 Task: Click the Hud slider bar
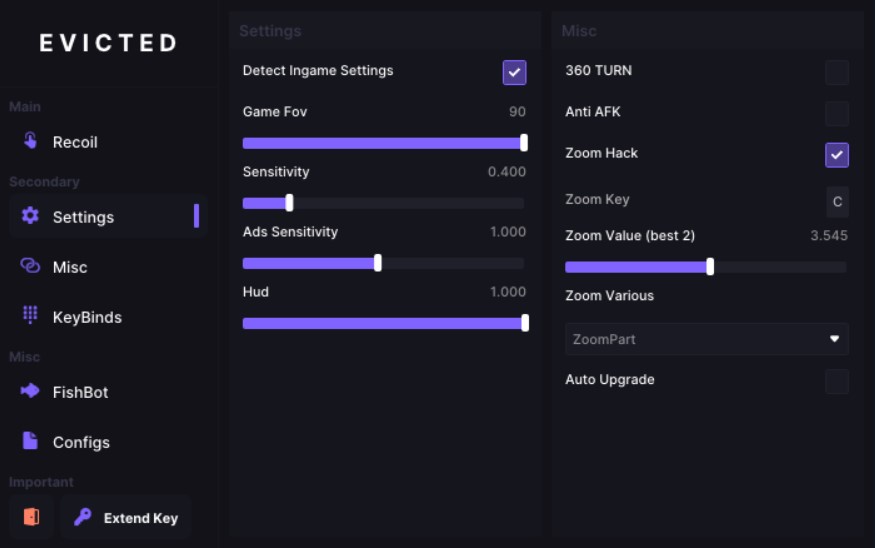pyautogui.click(x=383, y=323)
